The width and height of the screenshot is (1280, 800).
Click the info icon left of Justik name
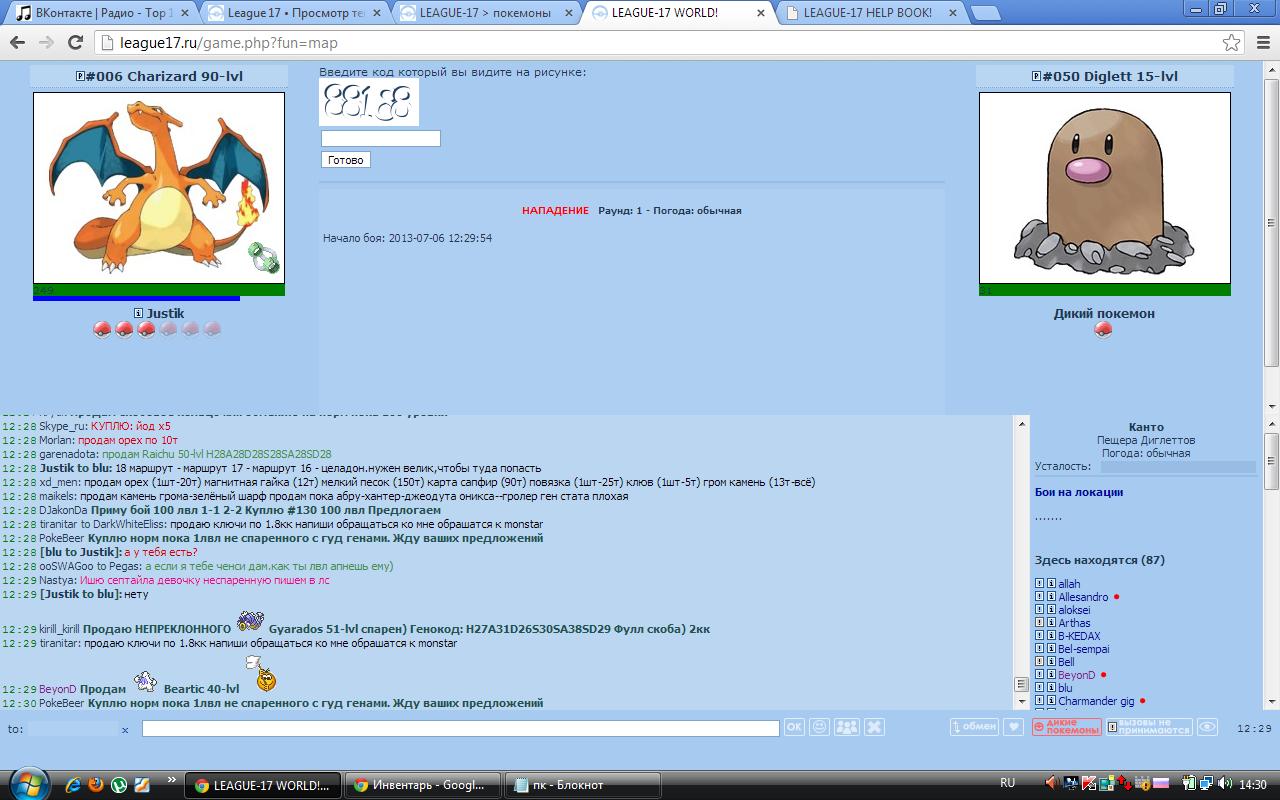click(x=139, y=314)
